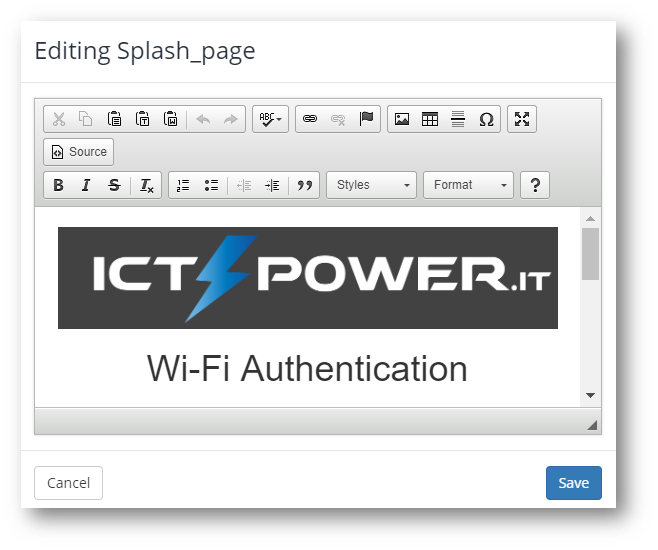Click the editor scrollbar down arrow
Screen dimensions: 658x550
click(590, 395)
